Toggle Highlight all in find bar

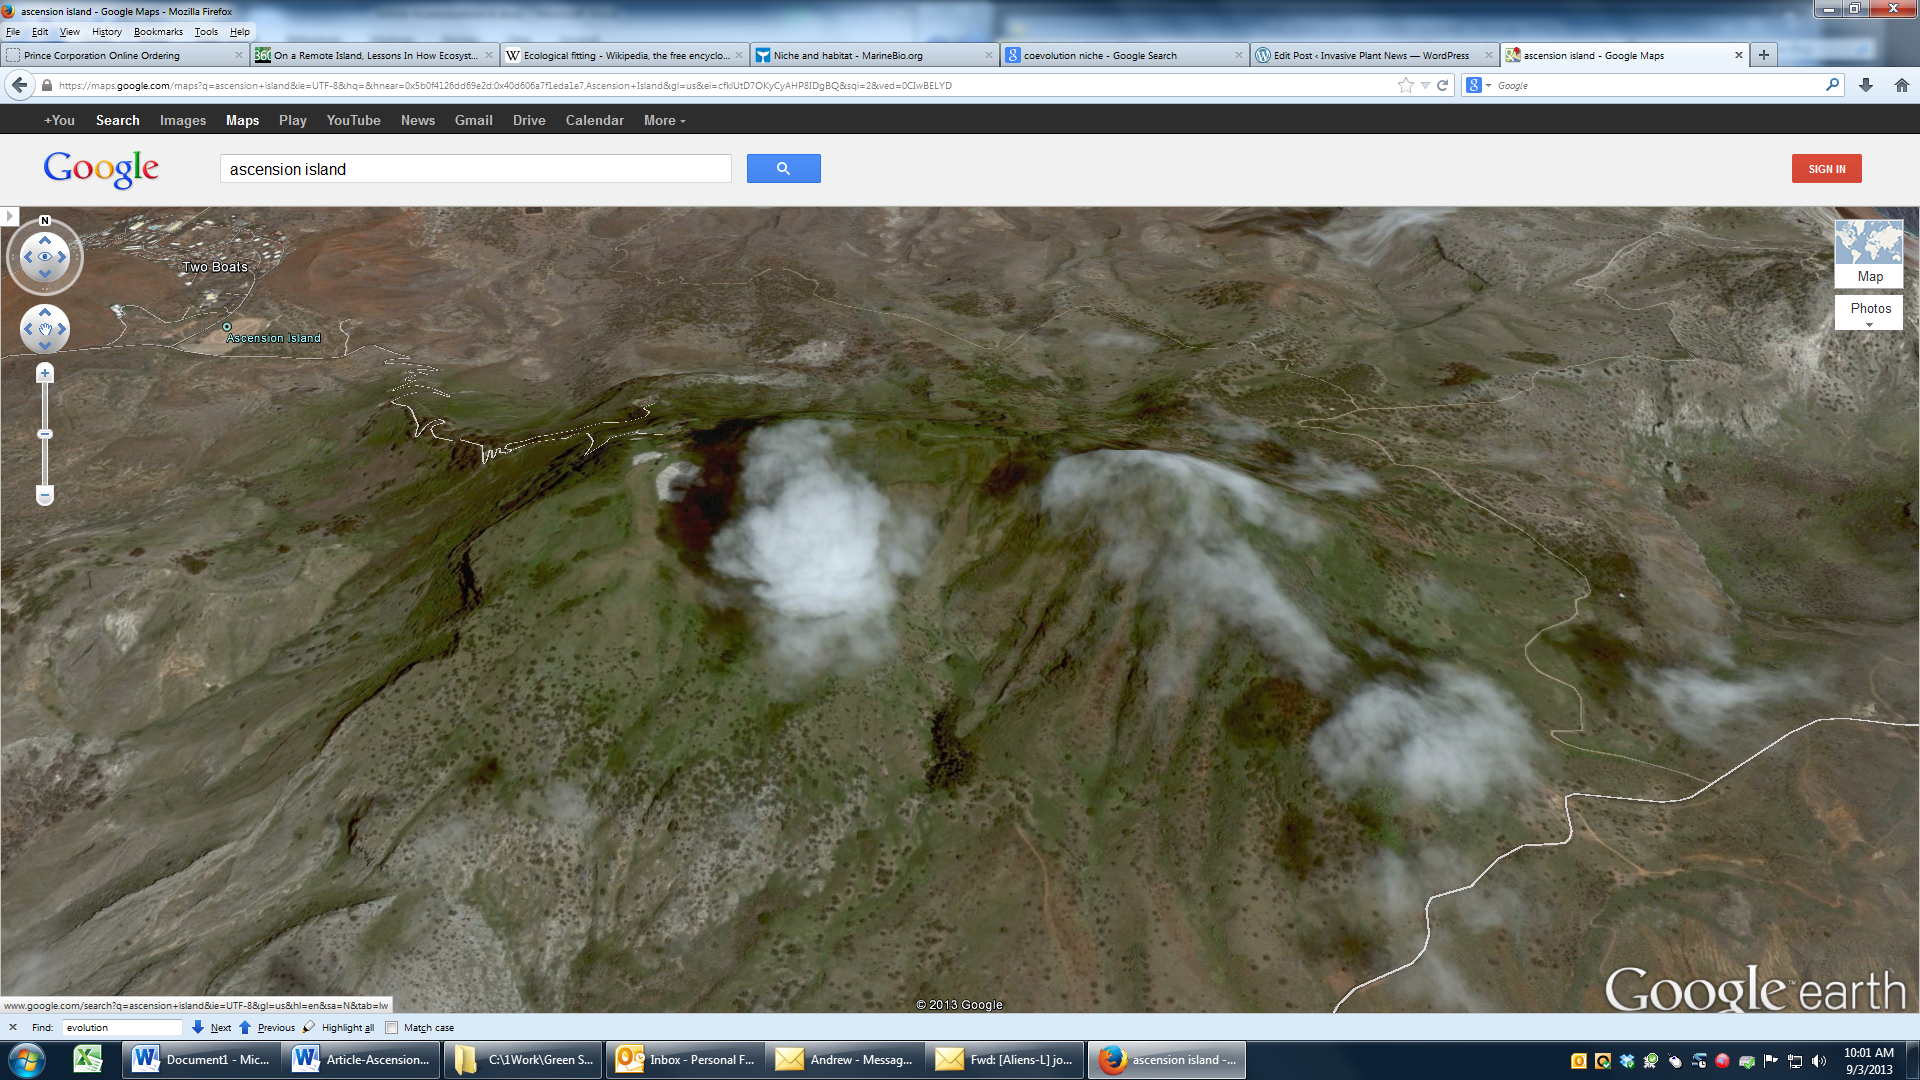tap(339, 1027)
